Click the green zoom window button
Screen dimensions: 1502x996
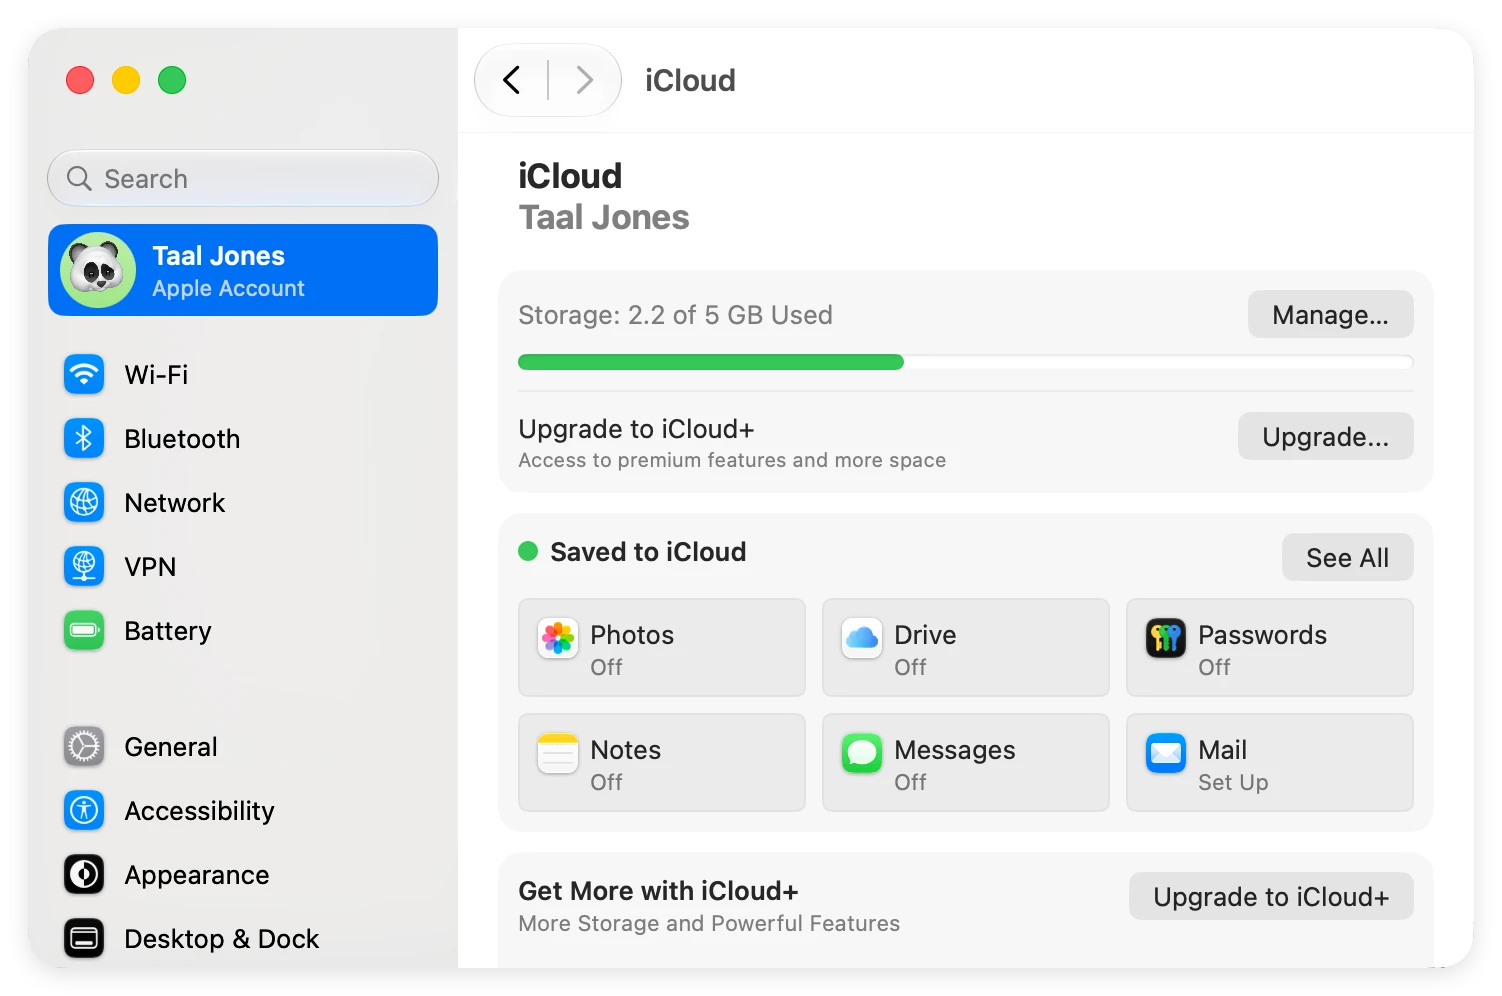coord(172,80)
